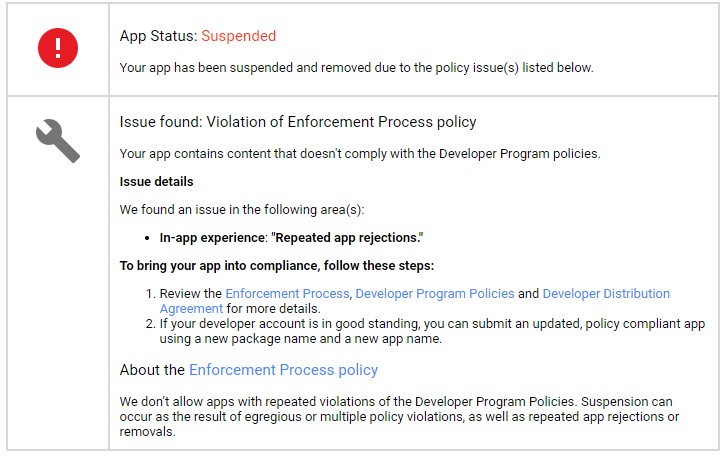Click the App Status label

[158, 36]
